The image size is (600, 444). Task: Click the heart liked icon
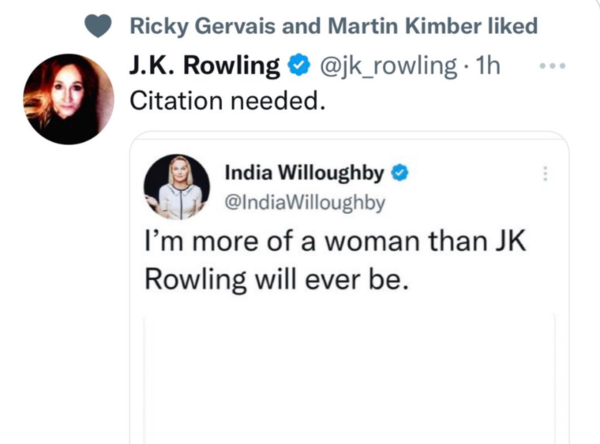(x=98, y=26)
